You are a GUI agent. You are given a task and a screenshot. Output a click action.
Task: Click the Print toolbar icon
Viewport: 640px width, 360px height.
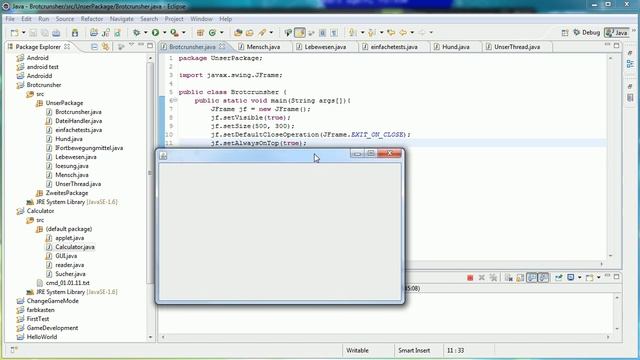(x=56, y=33)
